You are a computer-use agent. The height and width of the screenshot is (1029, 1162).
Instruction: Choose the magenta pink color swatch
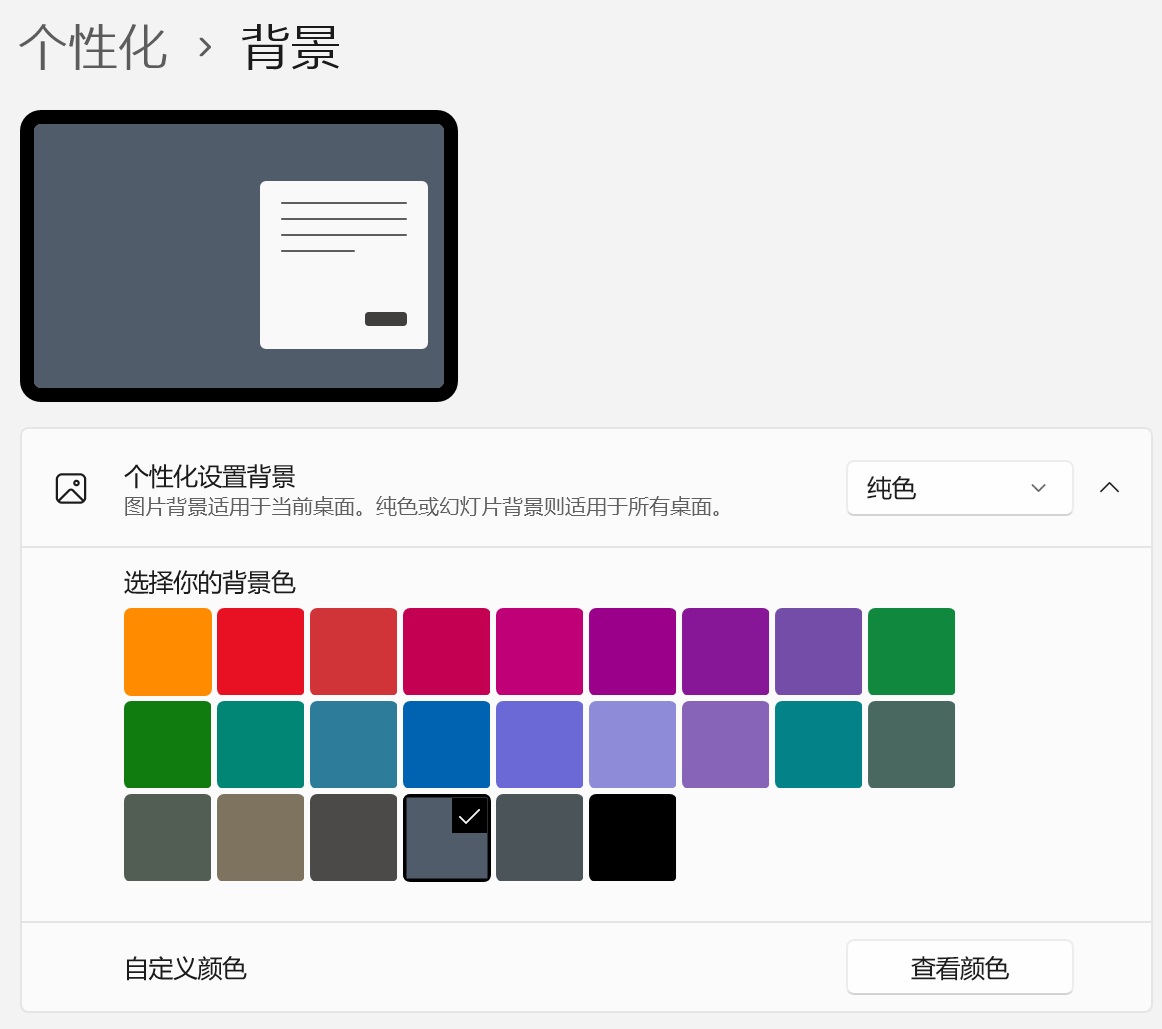click(540, 652)
